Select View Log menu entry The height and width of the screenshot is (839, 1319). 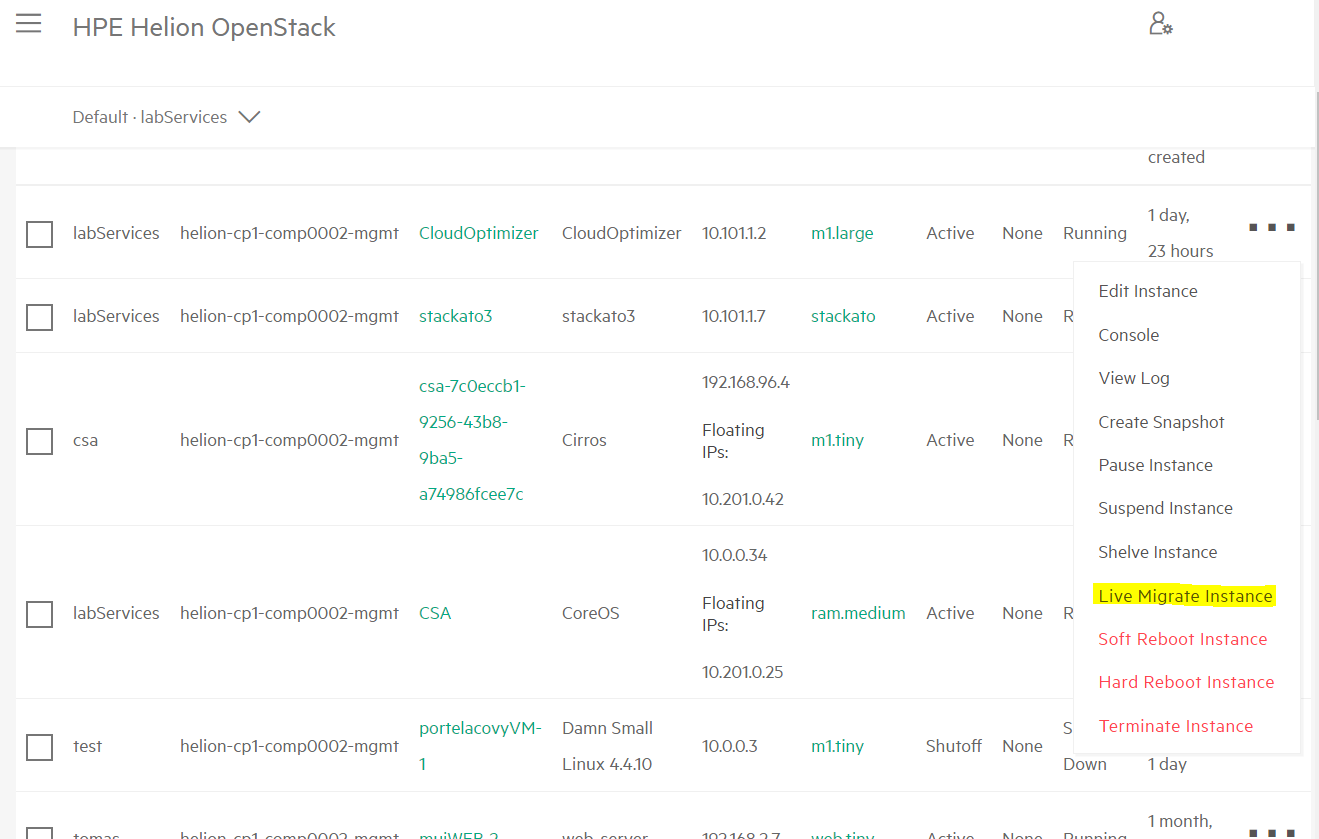tap(1133, 378)
